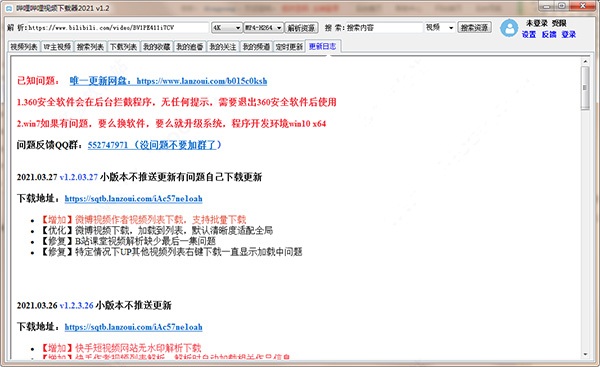This screenshot has height=367, width=600.
Task: Switch to the 下载列表 tab
Action: 124,47
